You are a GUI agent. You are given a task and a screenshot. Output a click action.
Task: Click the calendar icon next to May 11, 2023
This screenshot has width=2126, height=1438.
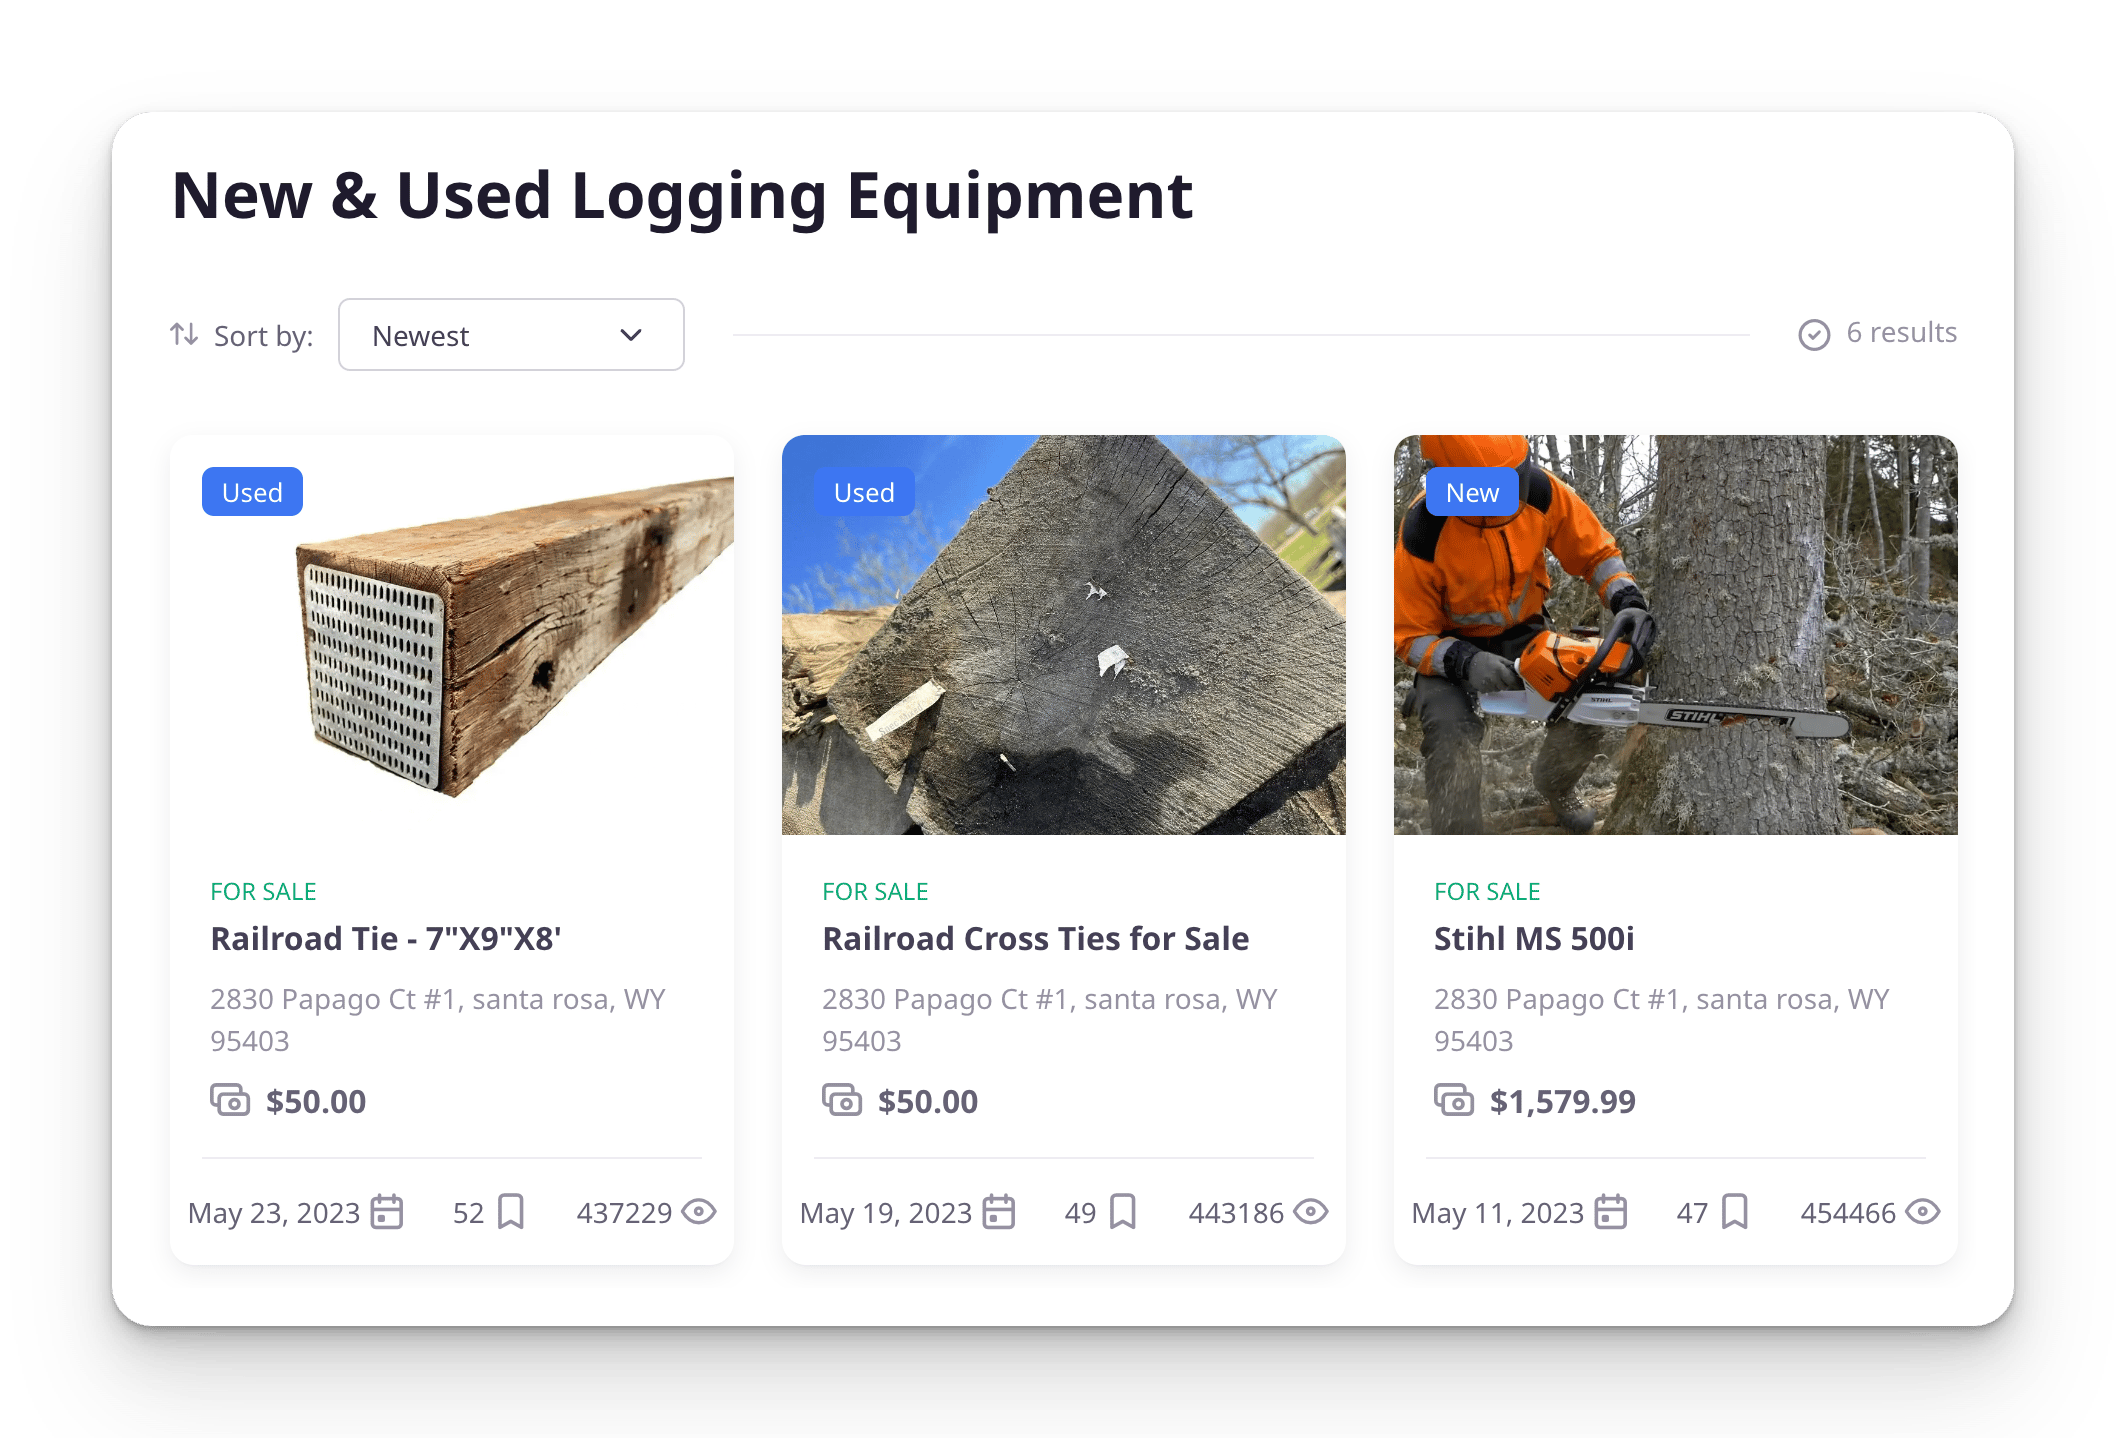point(1611,1212)
